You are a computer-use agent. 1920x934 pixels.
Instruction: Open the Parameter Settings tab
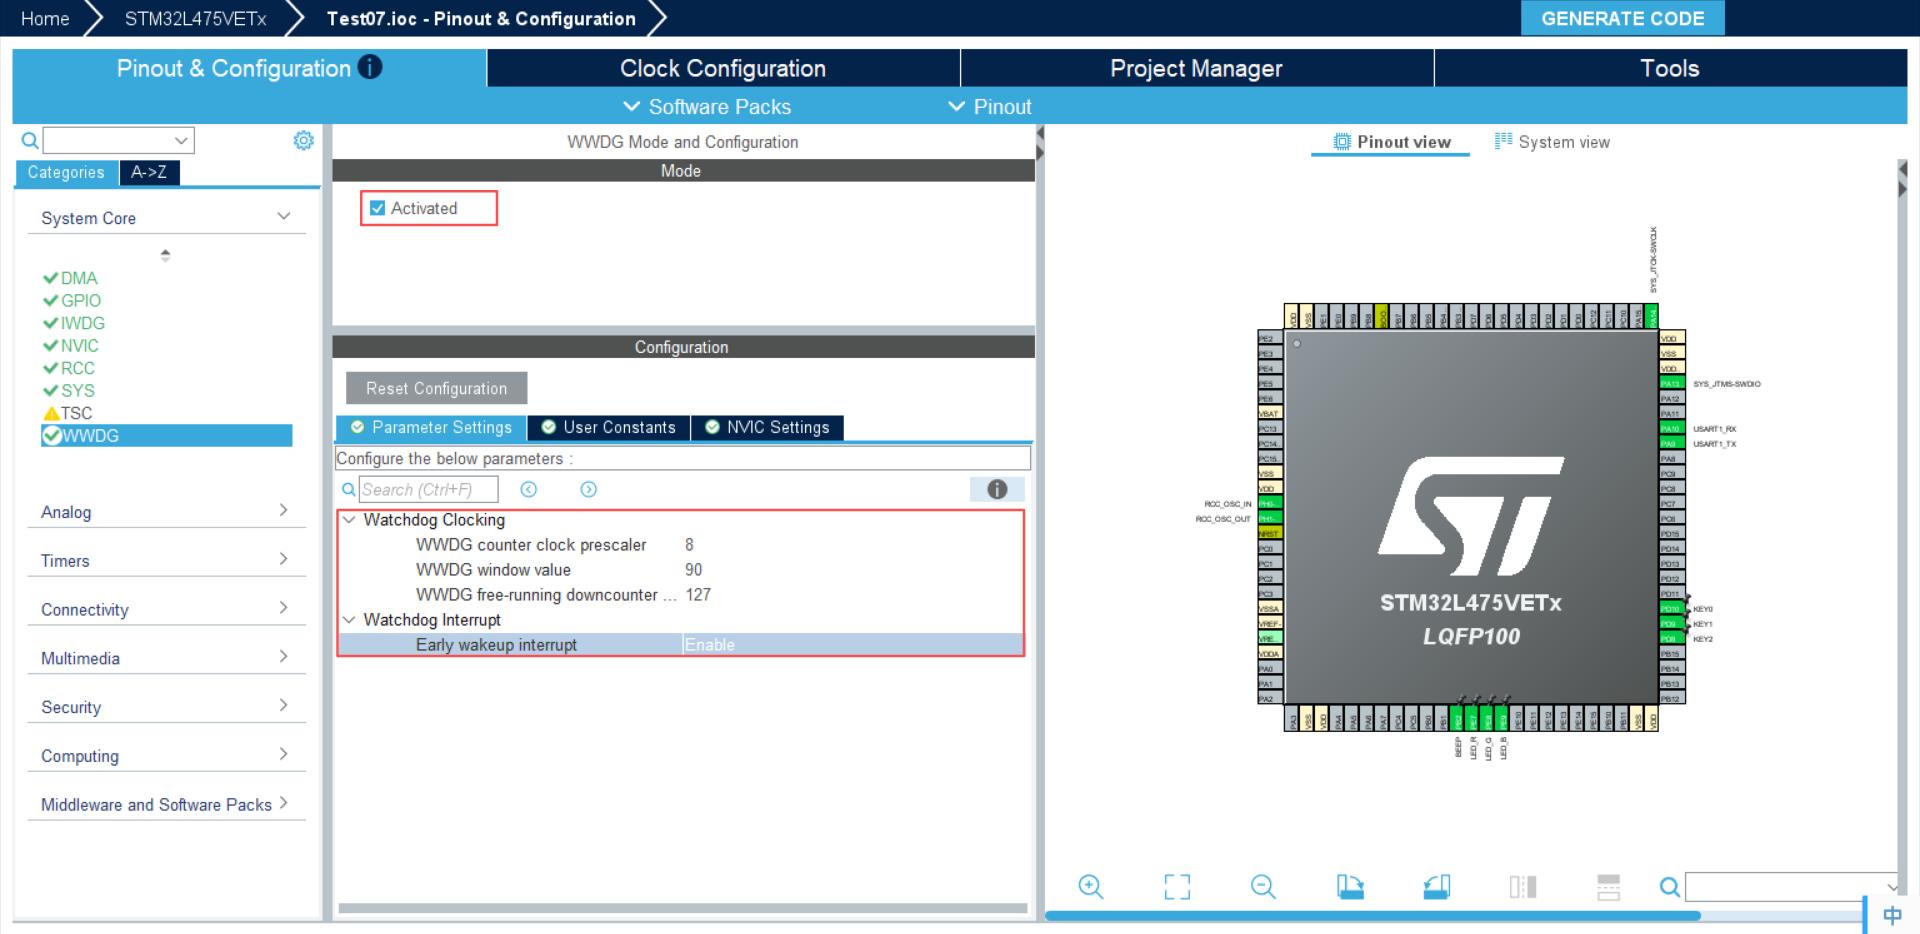coord(431,427)
